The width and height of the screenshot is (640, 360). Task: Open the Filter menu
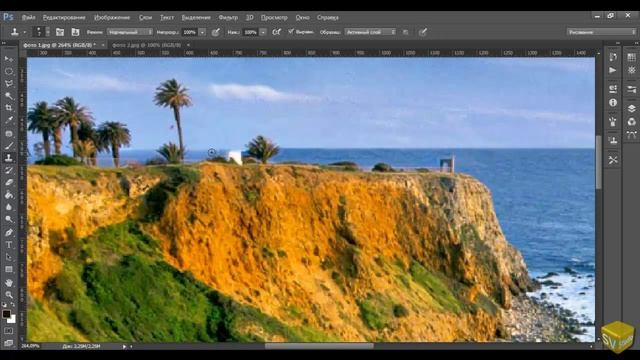click(x=228, y=18)
